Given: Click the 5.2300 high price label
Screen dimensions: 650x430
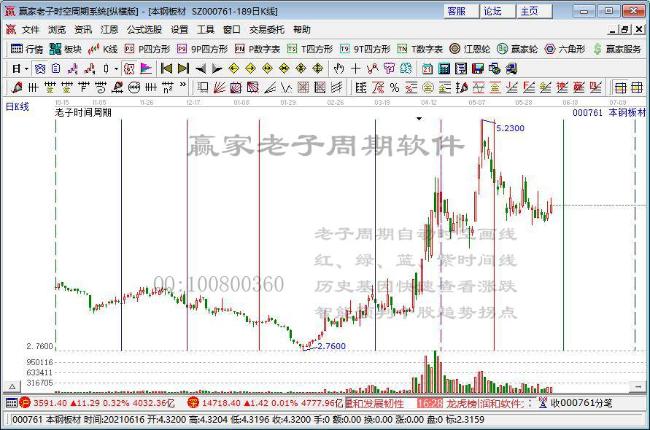Looking at the screenshot, I should 510,128.
